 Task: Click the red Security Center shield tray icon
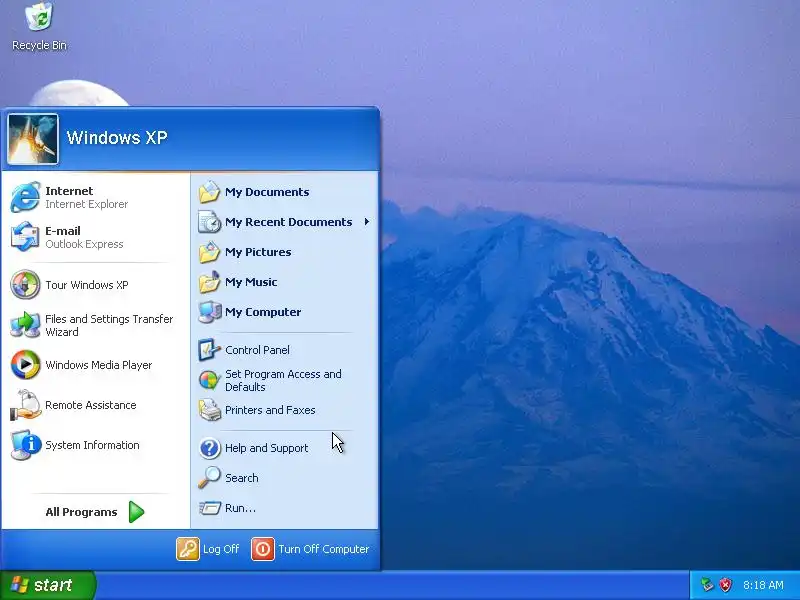(x=725, y=584)
